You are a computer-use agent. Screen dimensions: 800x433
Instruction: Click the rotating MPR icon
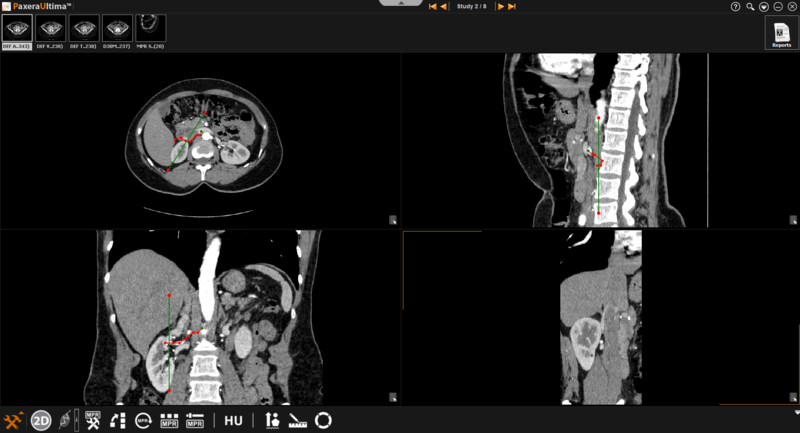click(x=143, y=420)
